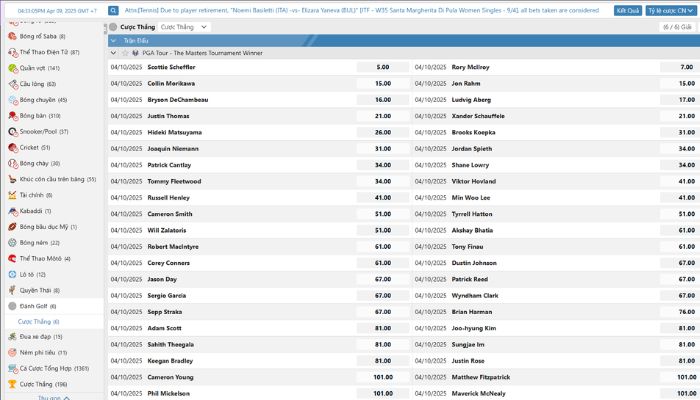The height and width of the screenshot is (400, 700).
Task: Bet on Bryson DeChambeau odds 16.00
Action: pyautogui.click(x=383, y=100)
